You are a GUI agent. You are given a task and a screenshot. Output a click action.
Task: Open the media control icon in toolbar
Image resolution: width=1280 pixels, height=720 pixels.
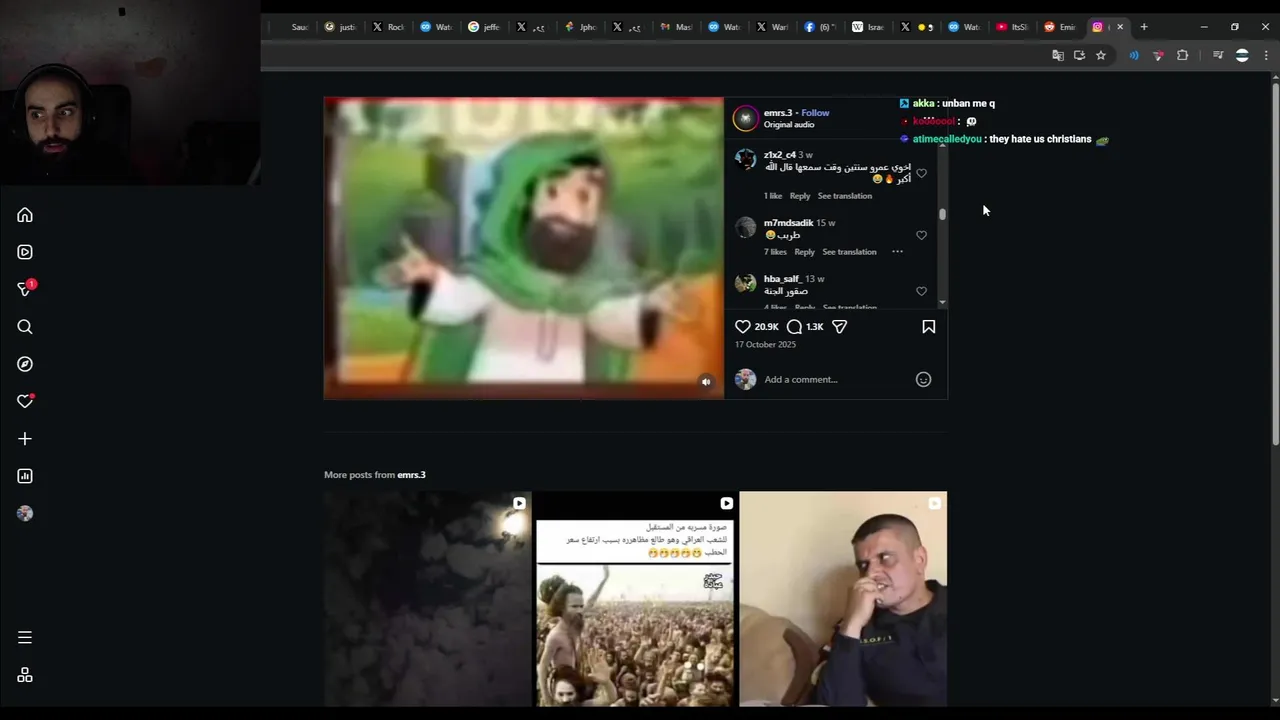(x=1217, y=55)
